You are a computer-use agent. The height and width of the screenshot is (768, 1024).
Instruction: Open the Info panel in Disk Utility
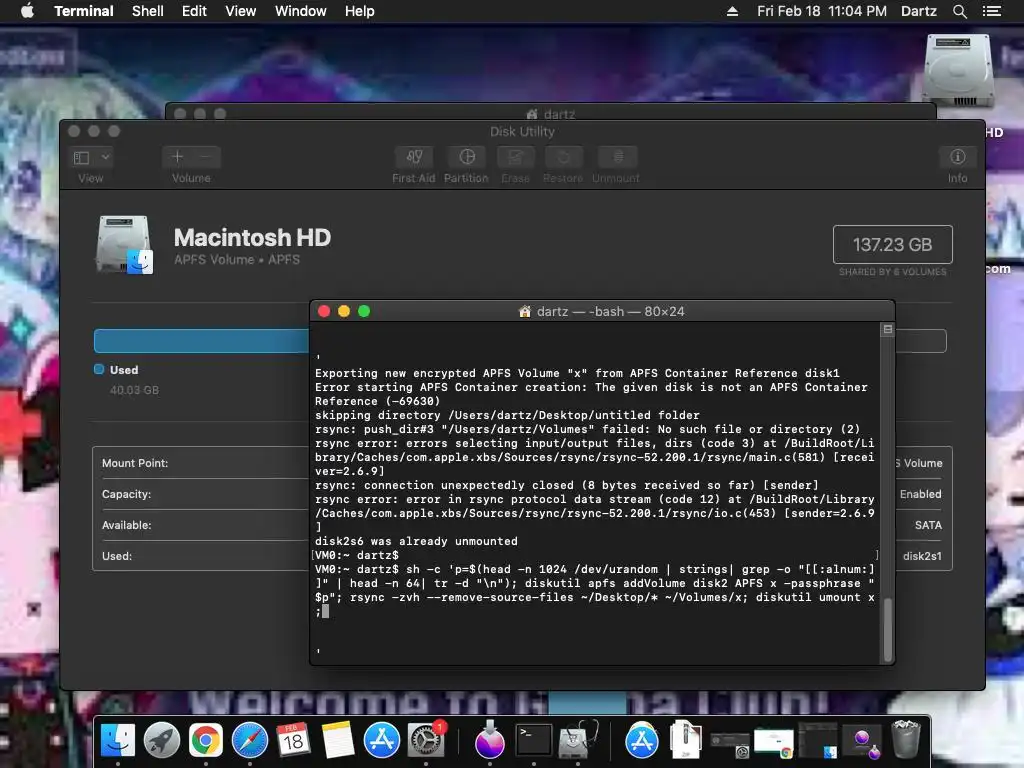[x=957, y=157]
